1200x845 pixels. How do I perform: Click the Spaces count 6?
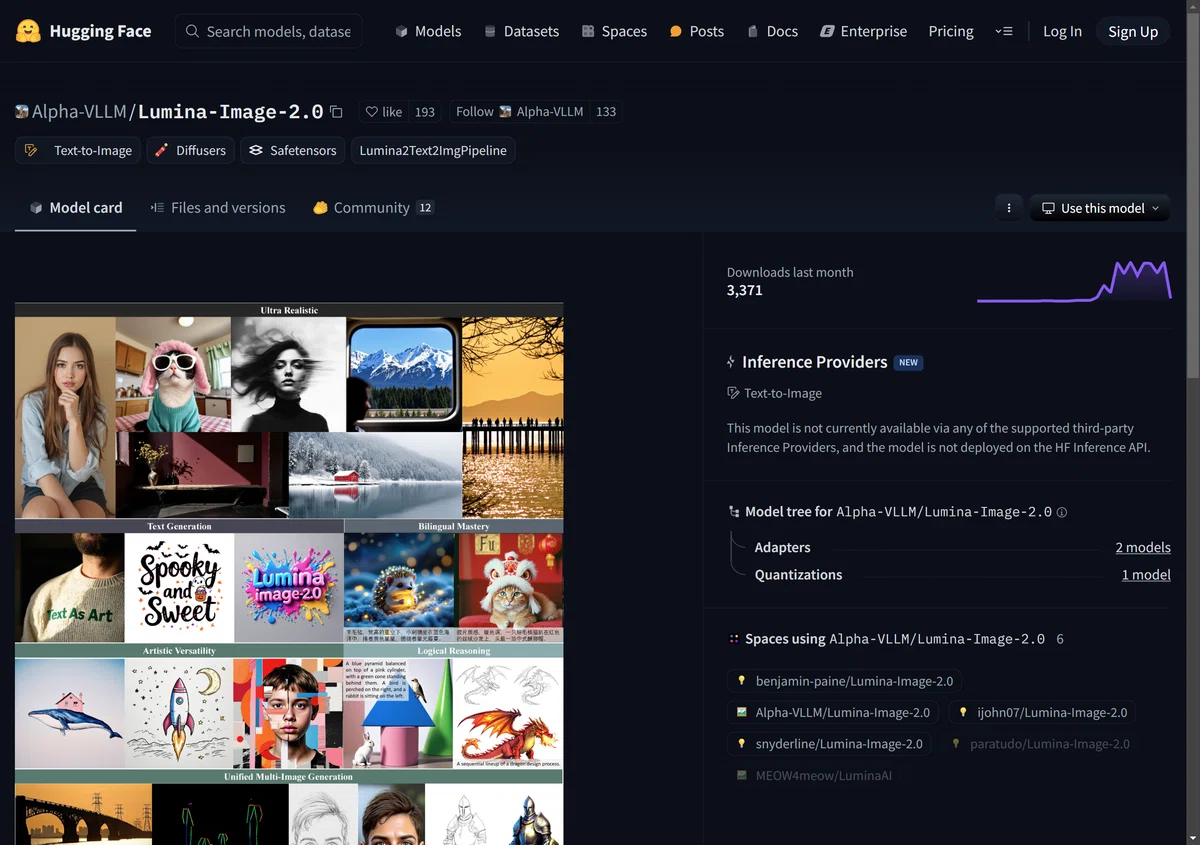tap(1060, 639)
